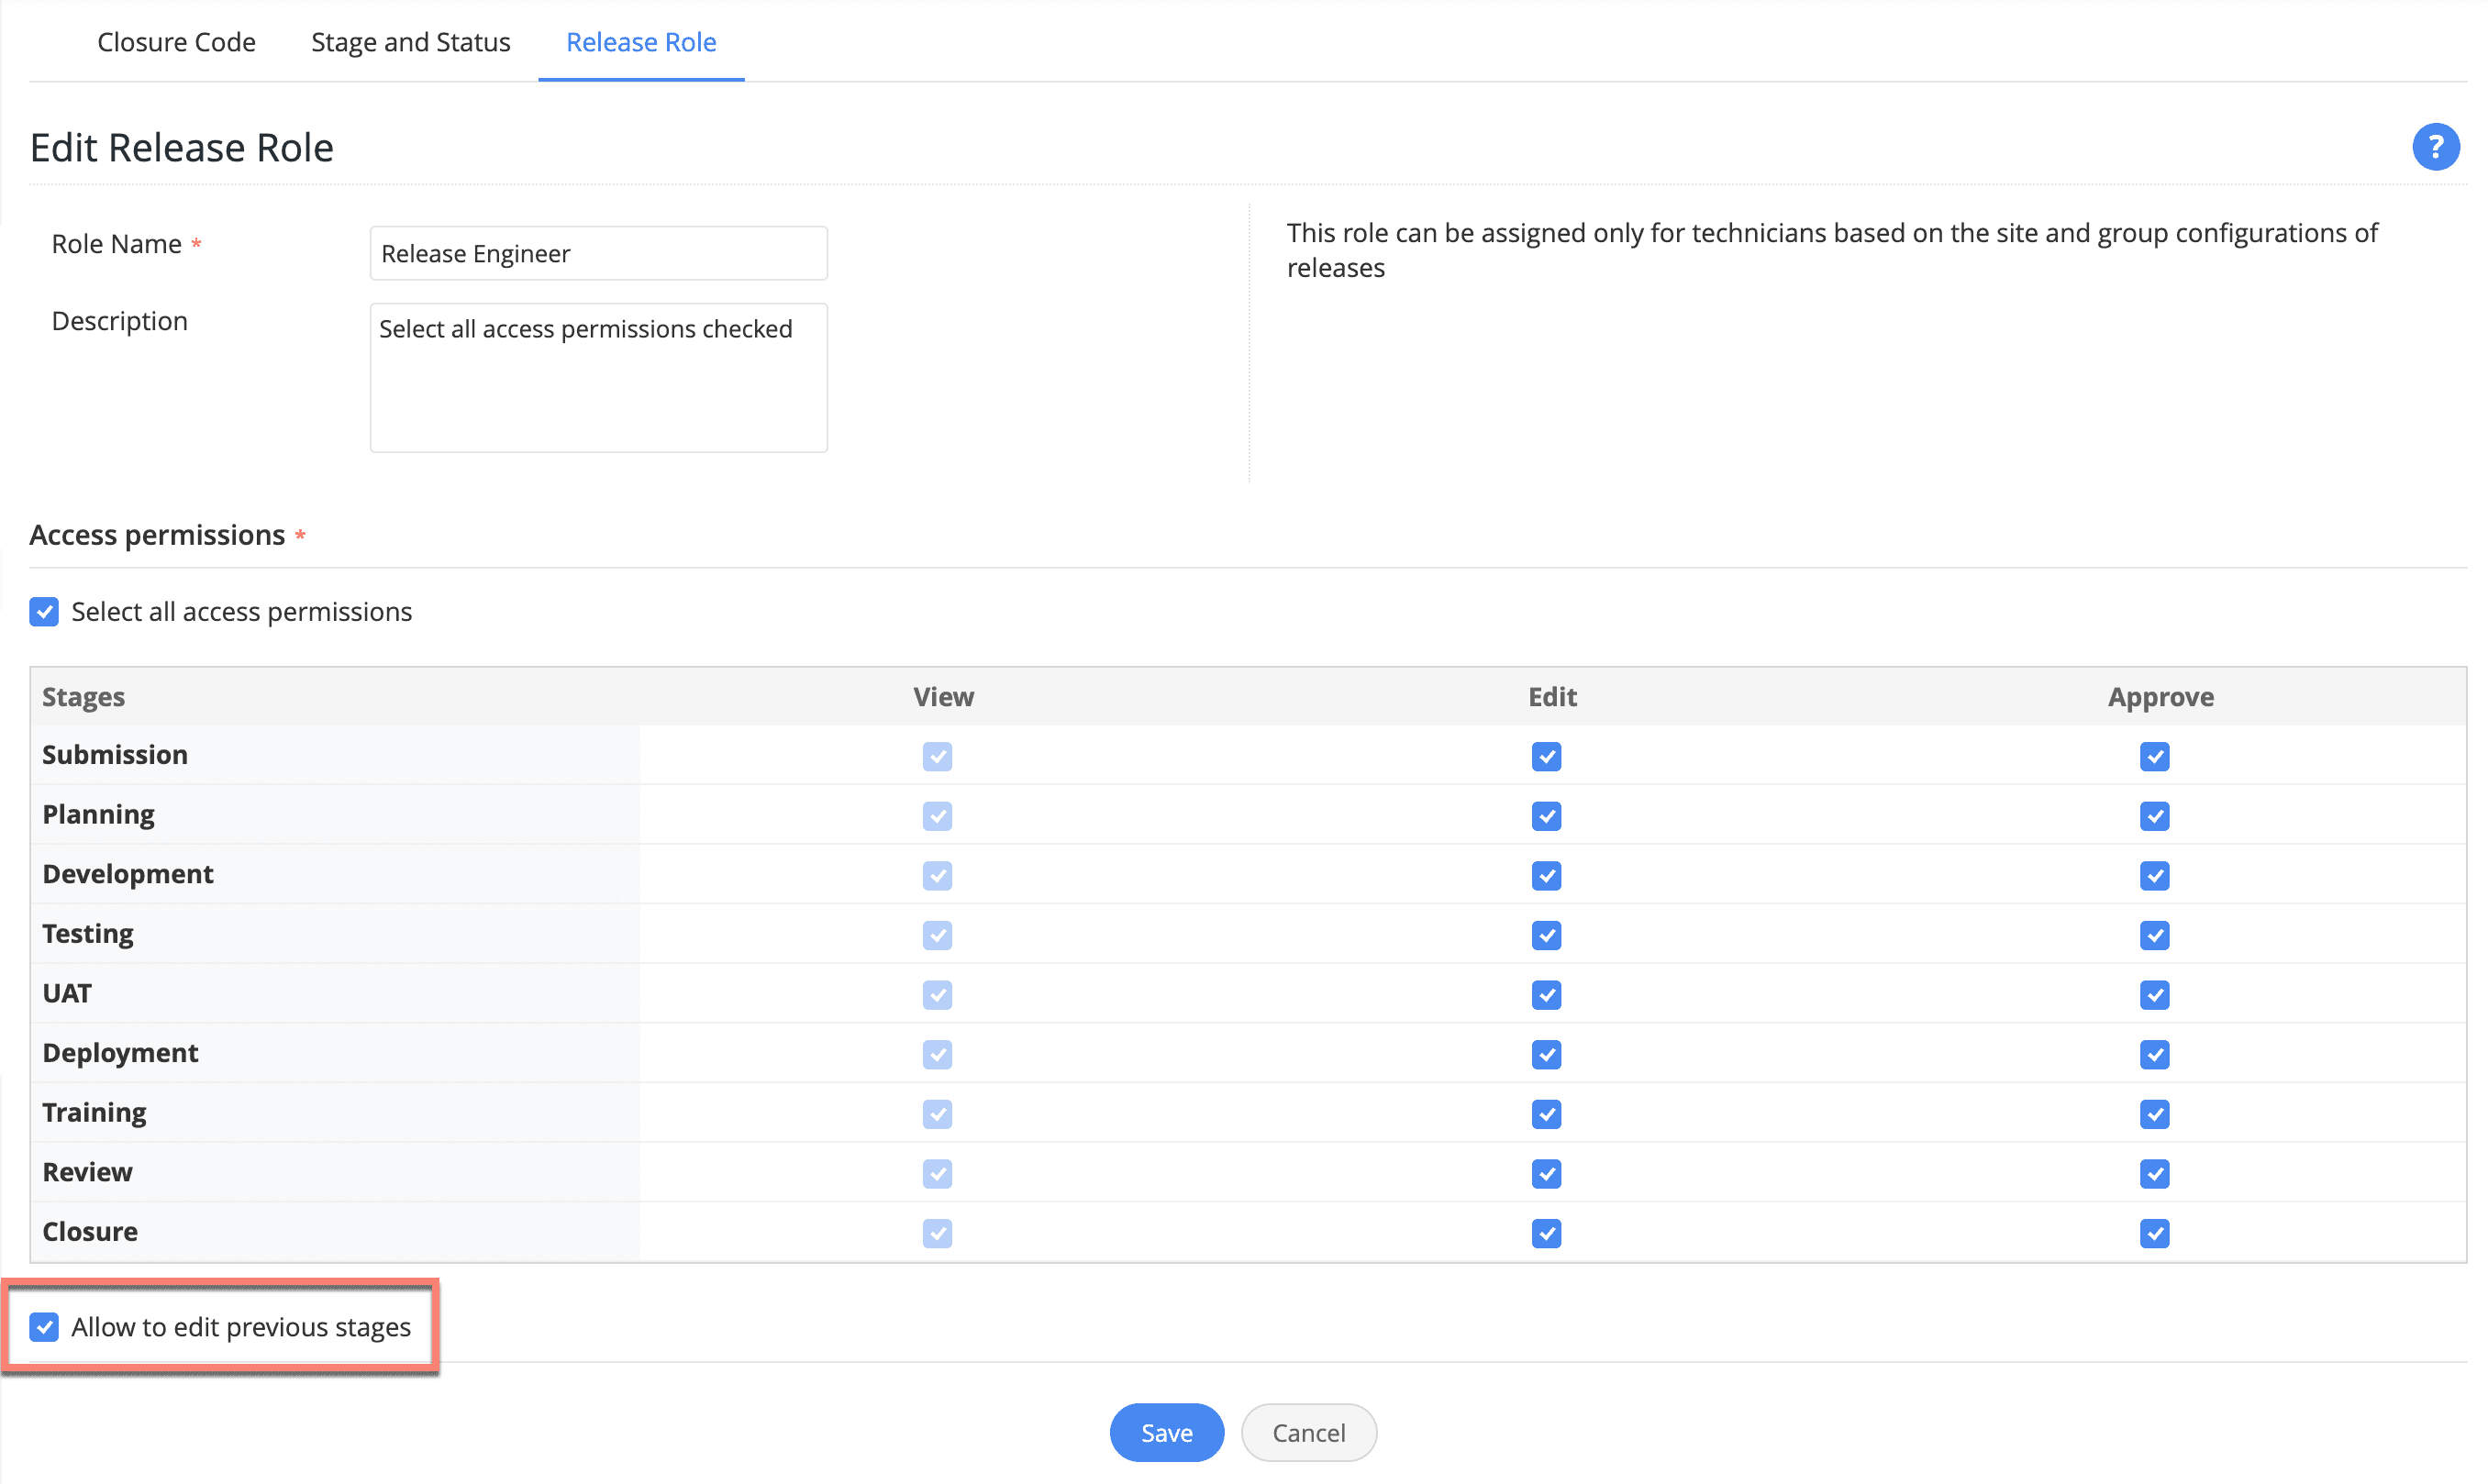The width and height of the screenshot is (2488, 1484).
Task: Disable Allow to edit previous stages
Action: click(44, 1327)
